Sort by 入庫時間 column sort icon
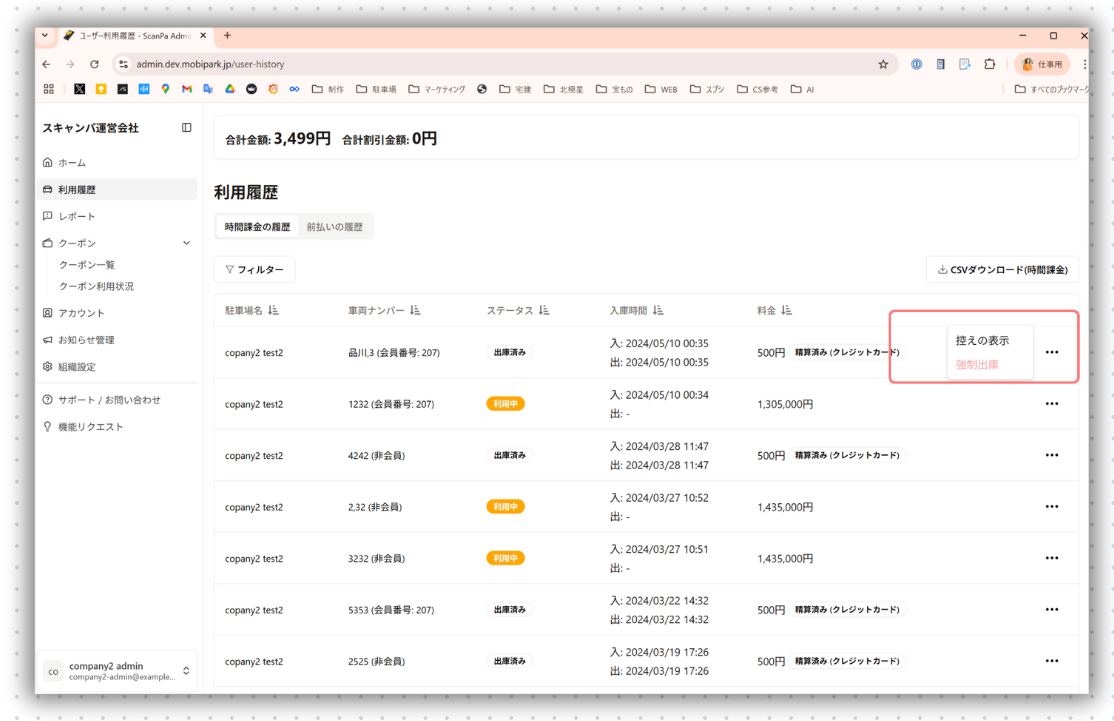 click(x=658, y=311)
